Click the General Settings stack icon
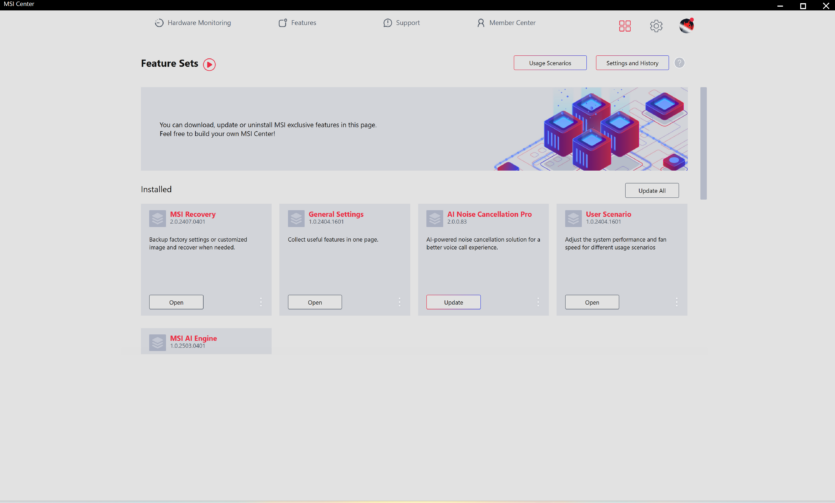This screenshot has height=503, width=835. pyautogui.click(x=296, y=218)
